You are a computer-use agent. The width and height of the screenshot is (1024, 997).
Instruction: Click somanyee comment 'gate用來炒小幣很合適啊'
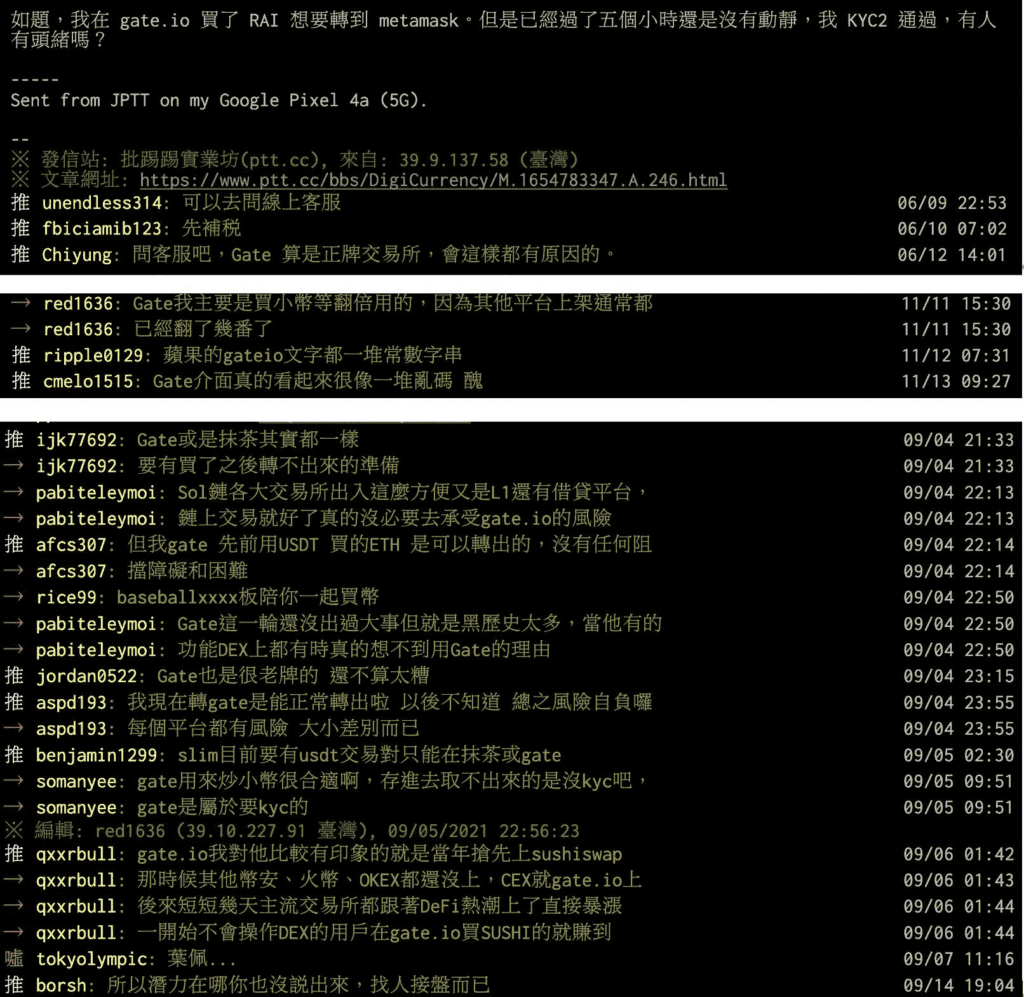click(392, 781)
